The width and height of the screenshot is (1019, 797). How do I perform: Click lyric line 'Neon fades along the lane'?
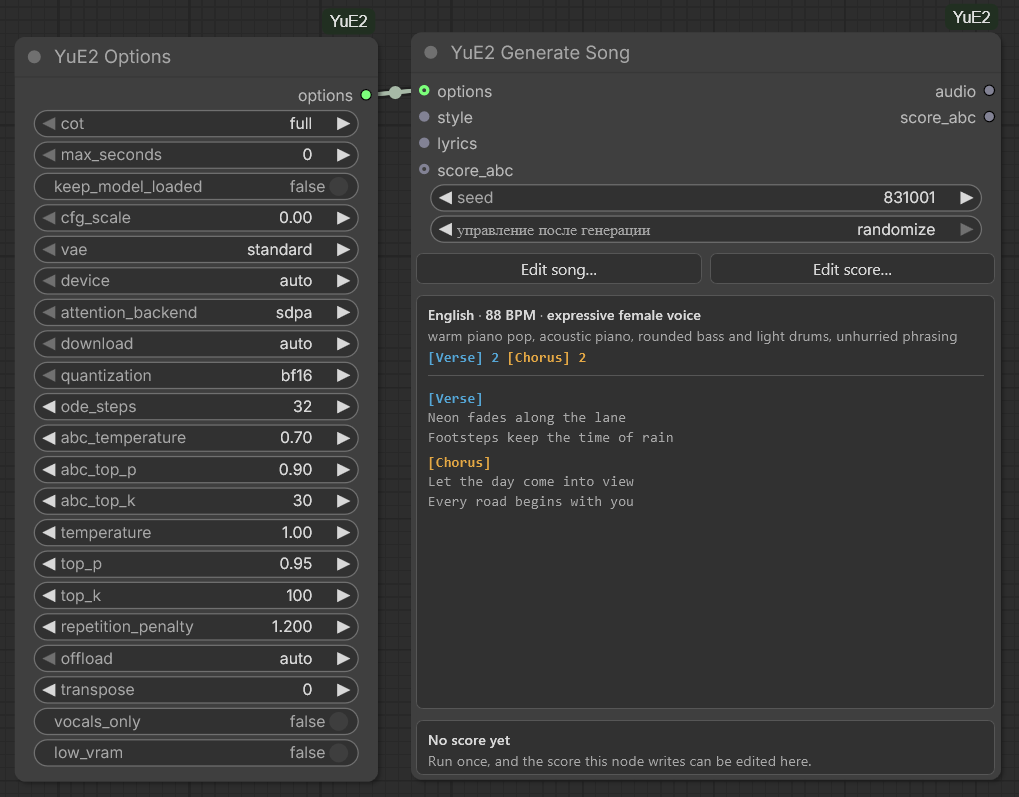click(x=526, y=417)
